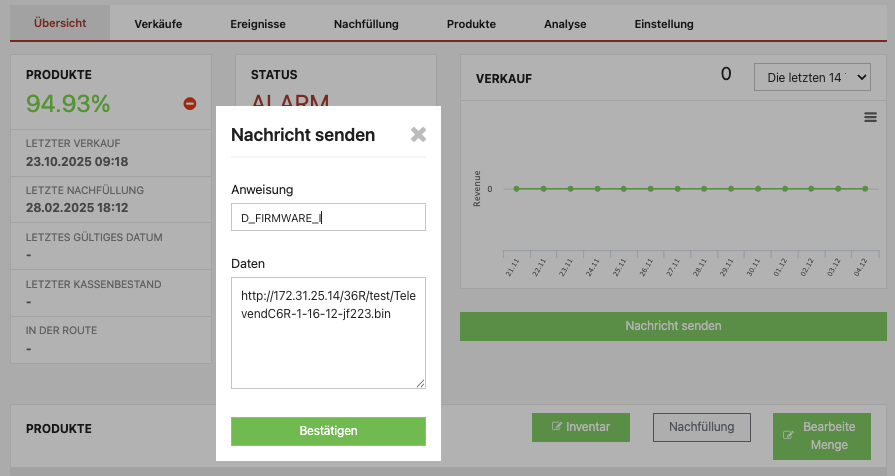Select the Übersicht tab
Image resolution: width=895 pixels, height=476 pixels.
(x=60, y=23)
